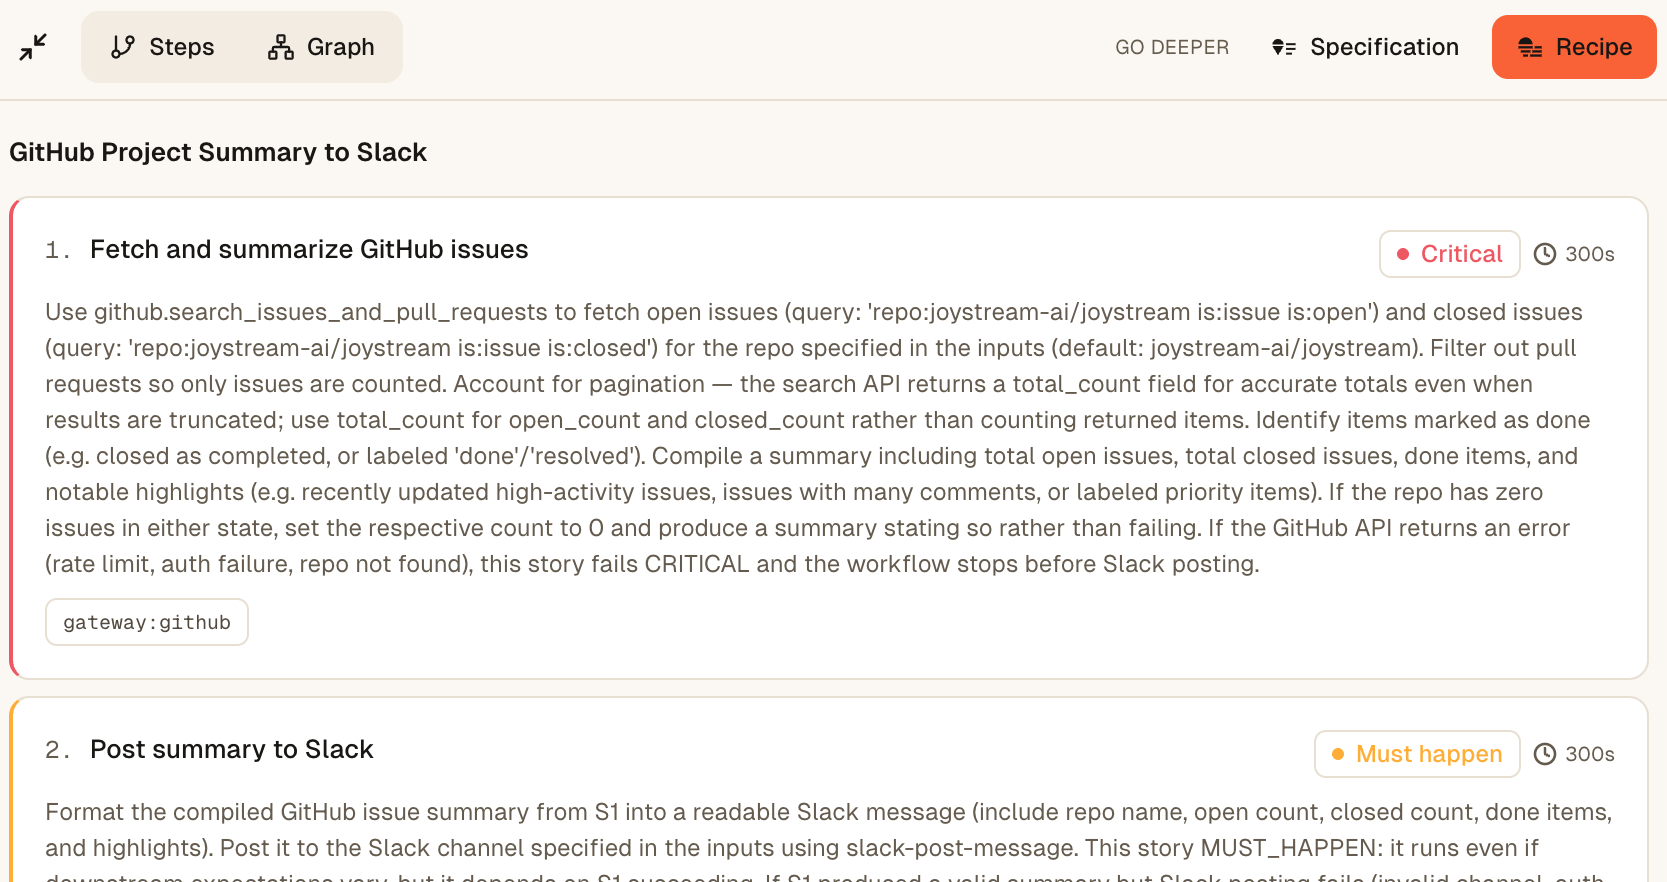
Task: Switch to the Steps tab
Action: pos(162,47)
